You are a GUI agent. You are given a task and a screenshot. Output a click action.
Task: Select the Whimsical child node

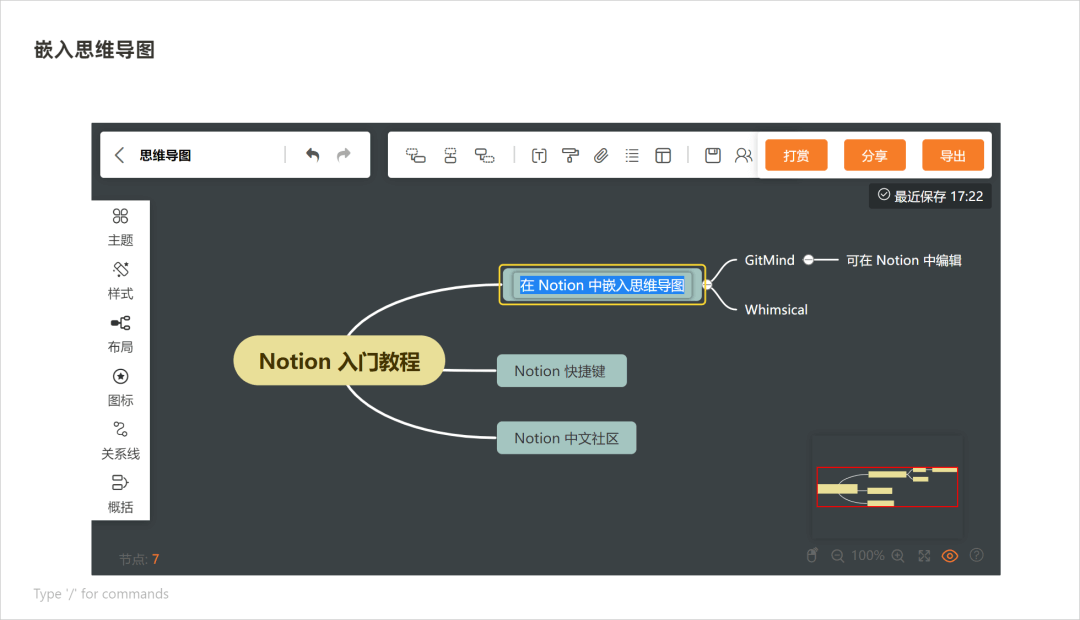776,310
